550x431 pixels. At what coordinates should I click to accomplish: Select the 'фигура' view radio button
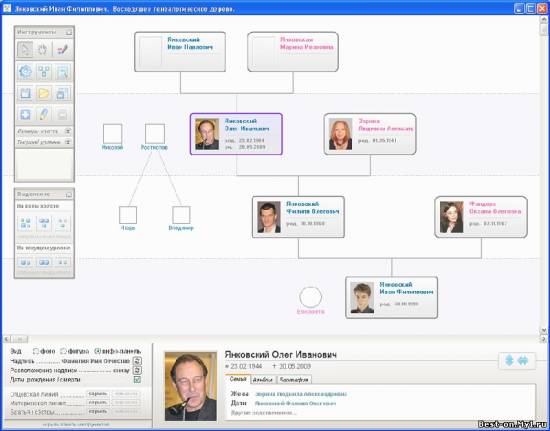click(x=63, y=351)
